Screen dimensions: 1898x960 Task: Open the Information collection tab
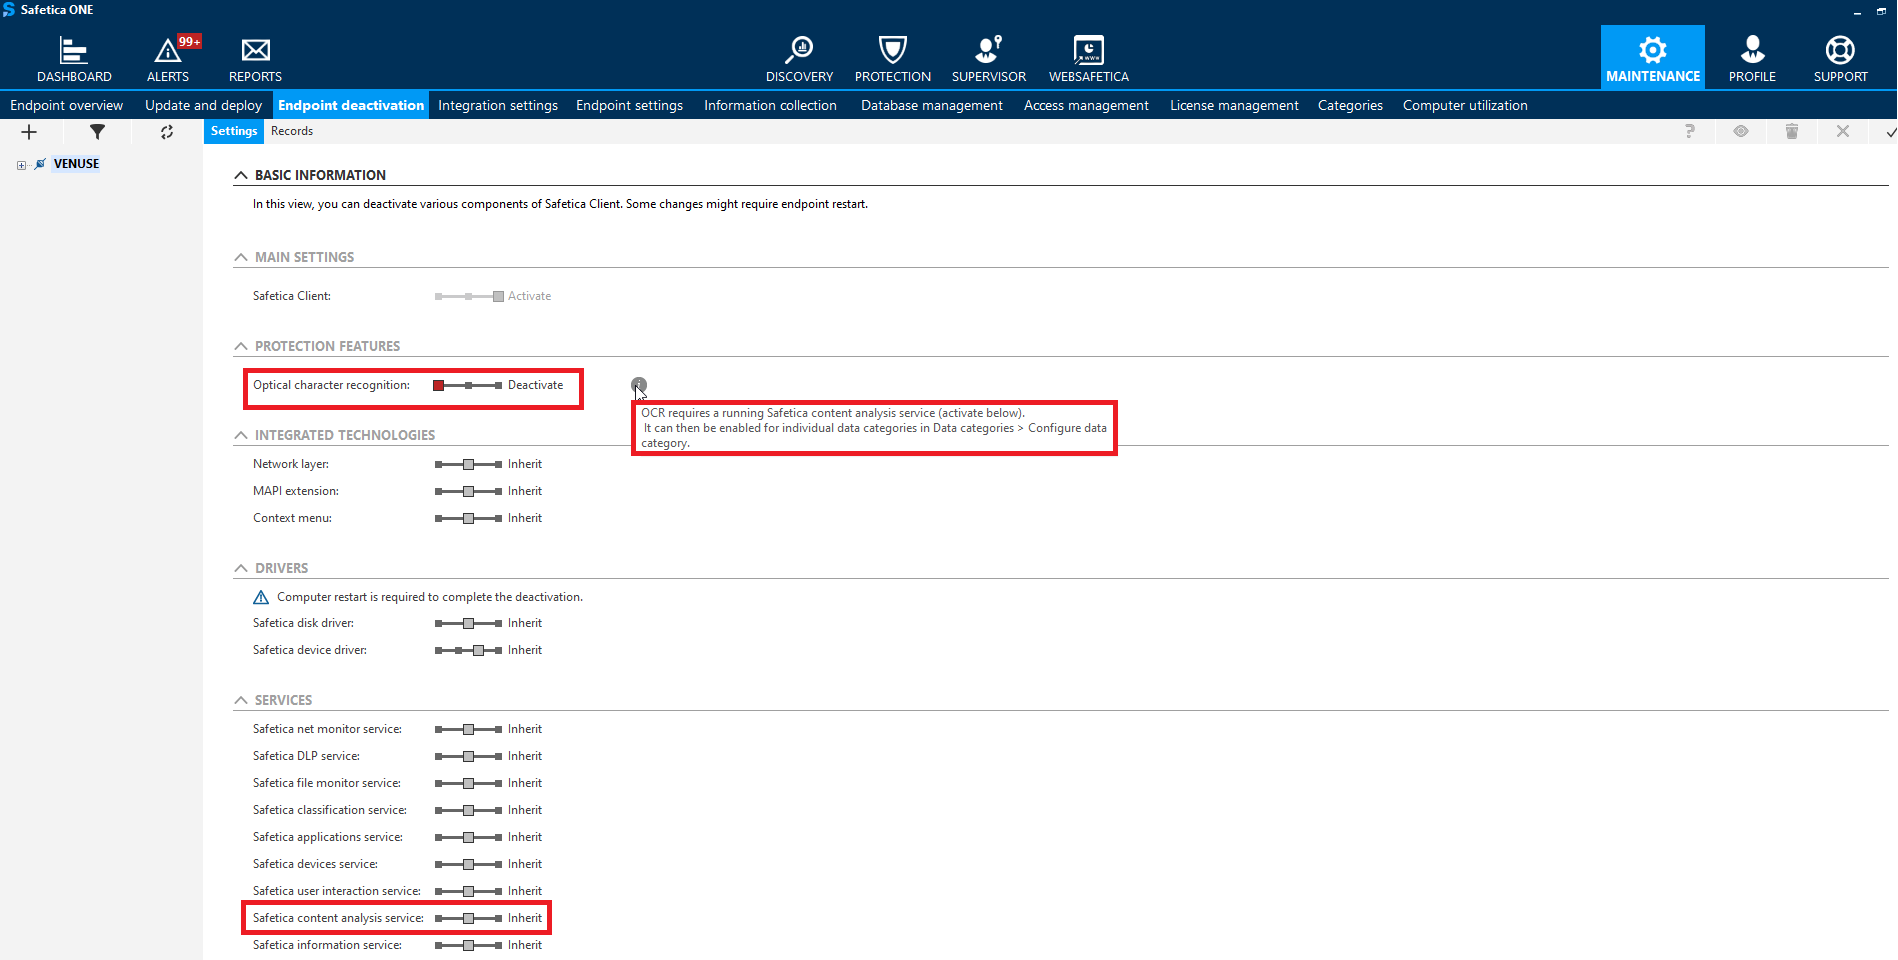click(770, 105)
